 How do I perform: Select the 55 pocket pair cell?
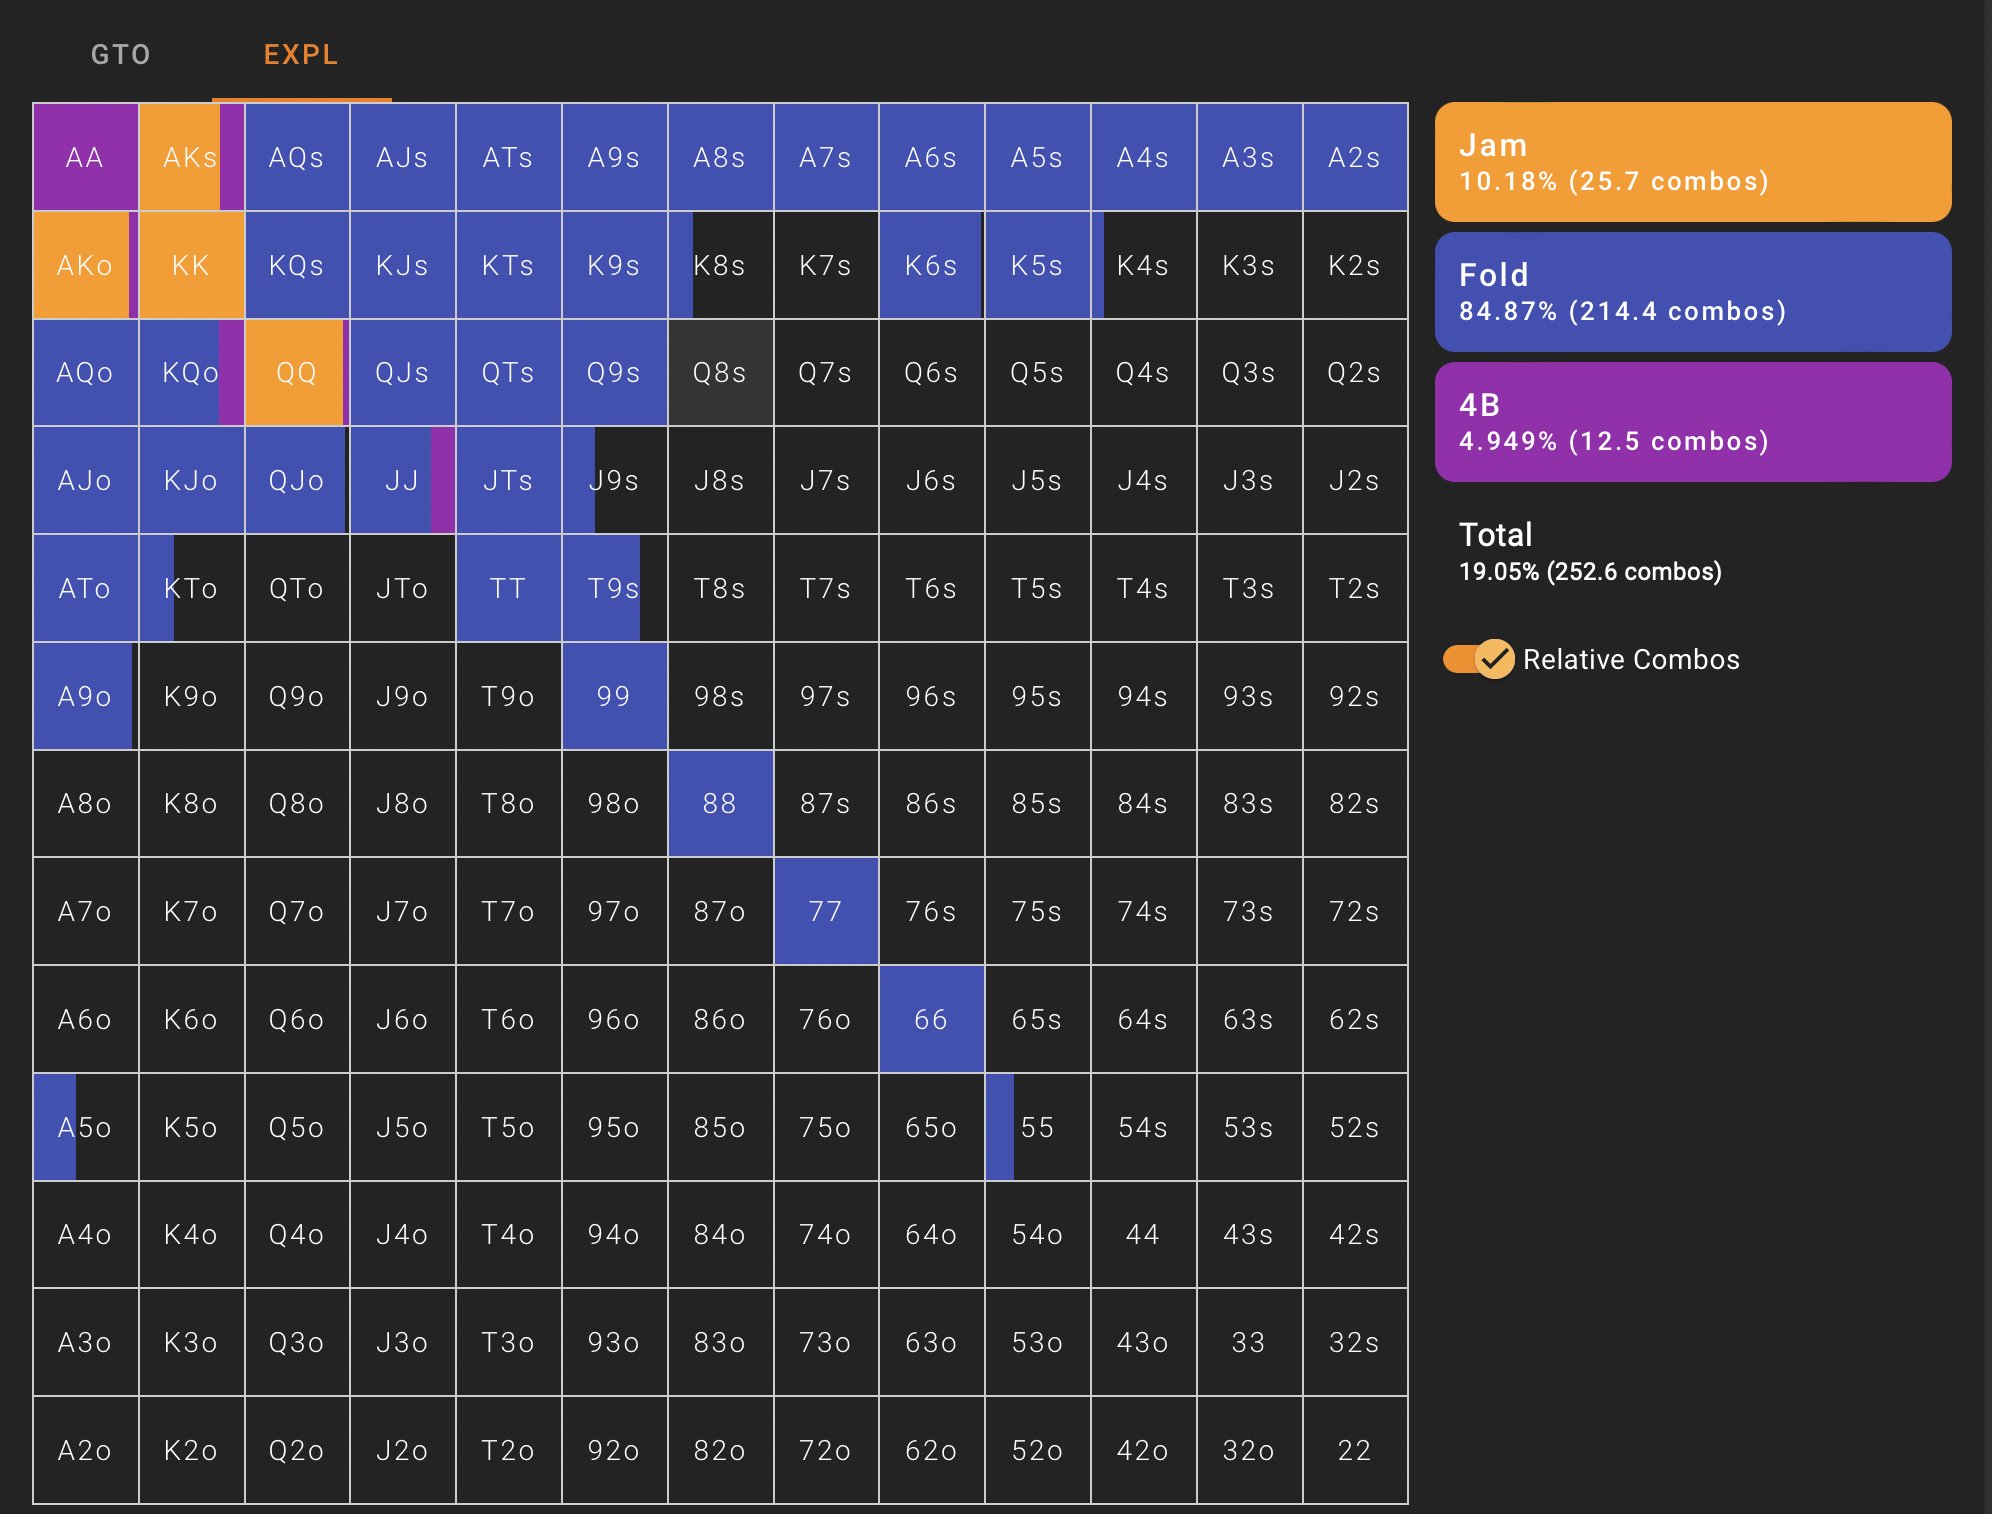coord(1037,1127)
